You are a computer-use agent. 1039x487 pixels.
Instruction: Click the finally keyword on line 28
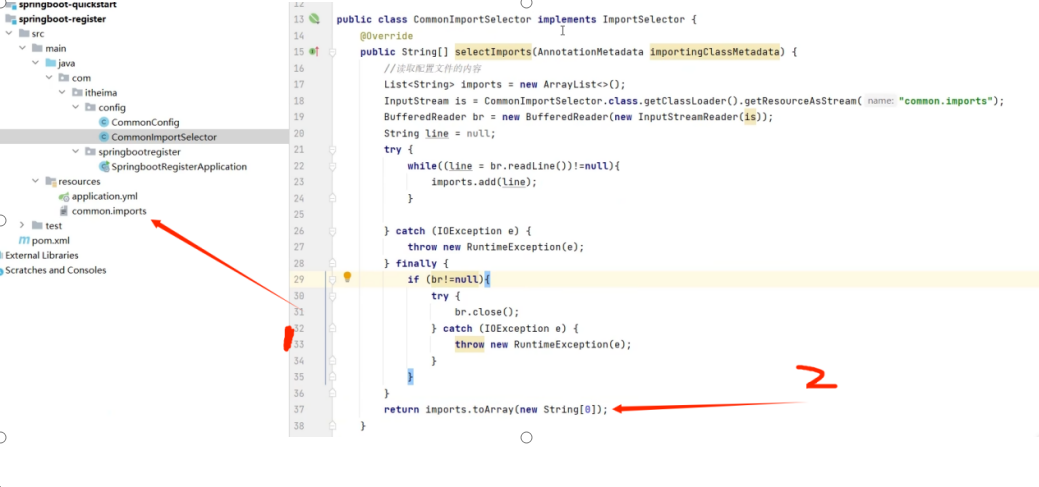[416, 263]
